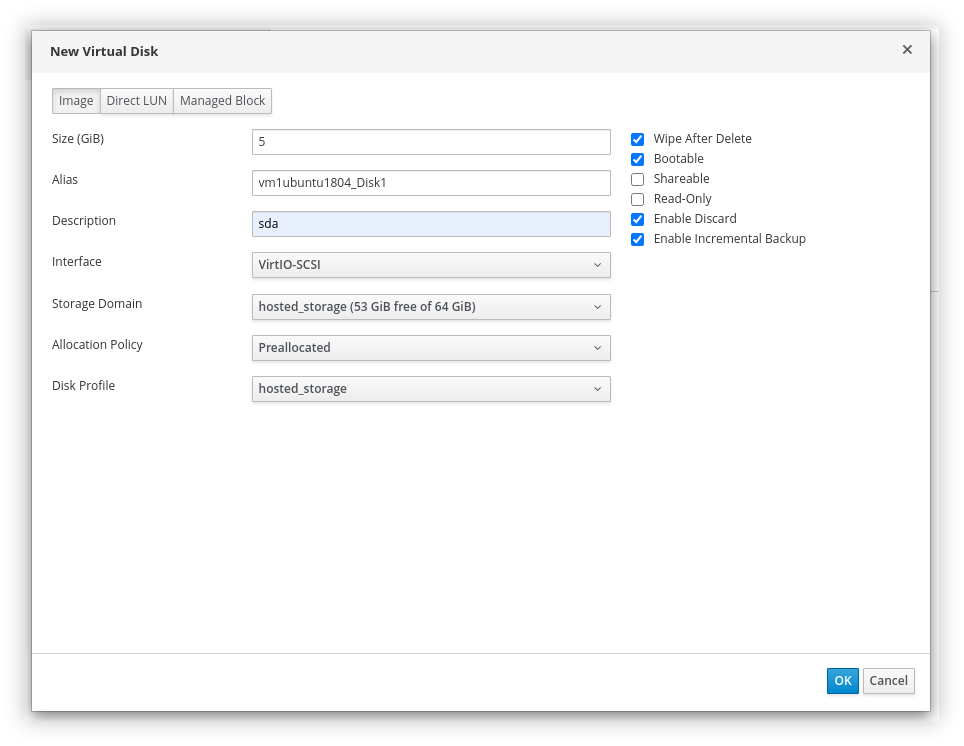
Task: Select the Image tab
Action: [x=76, y=101]
